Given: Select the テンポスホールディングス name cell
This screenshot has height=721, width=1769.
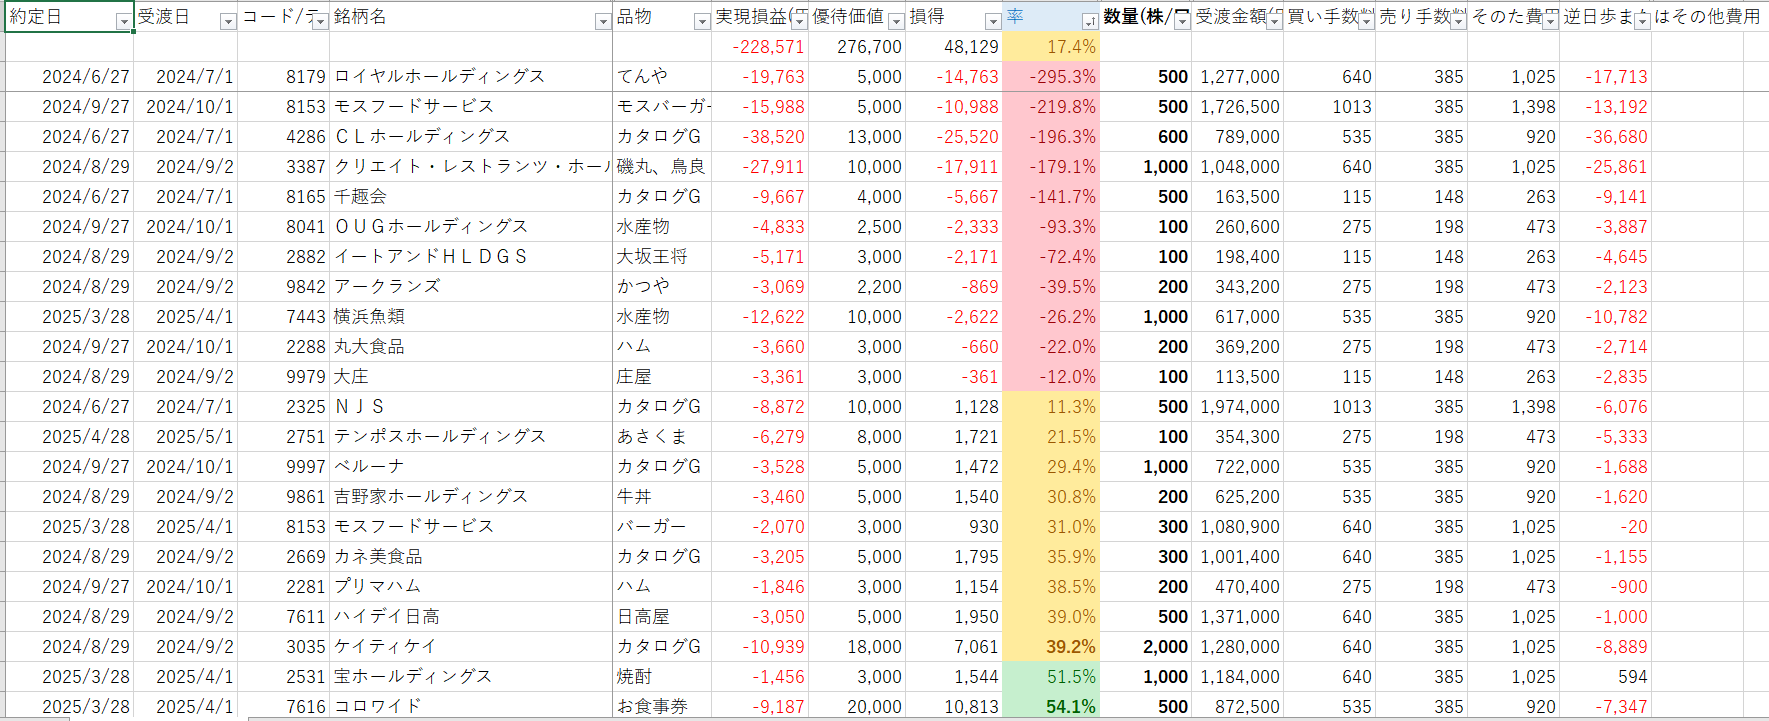Looking at the screenshot, I should coord(471,437).
